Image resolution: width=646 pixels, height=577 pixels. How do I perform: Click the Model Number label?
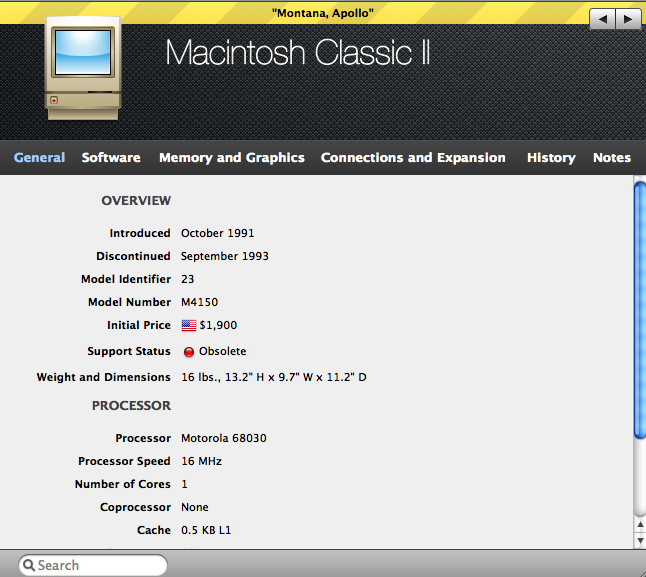129,302
